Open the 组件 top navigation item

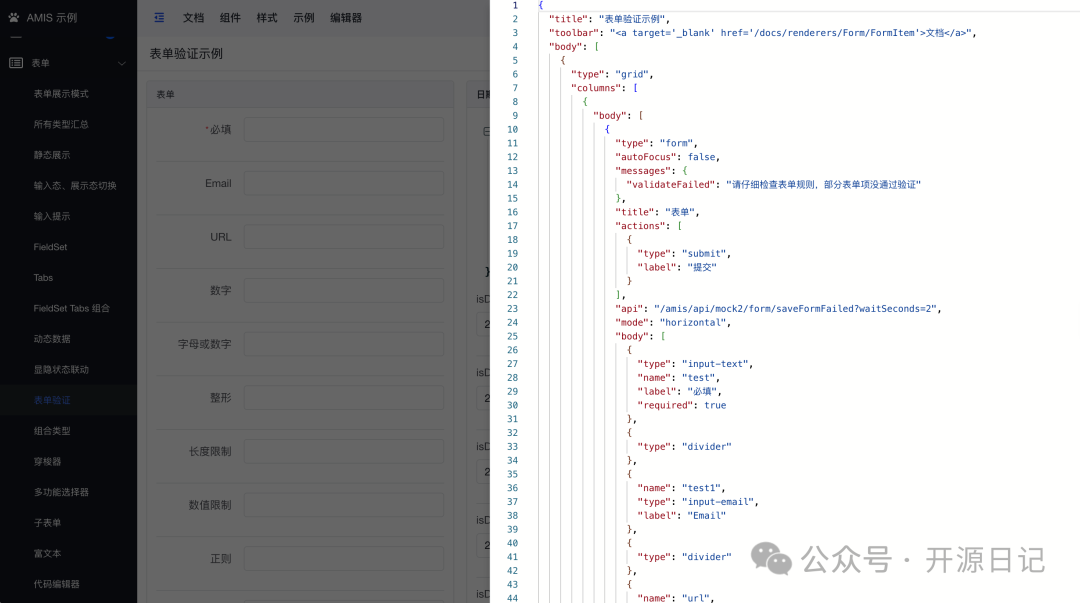(x=230, y=18)
